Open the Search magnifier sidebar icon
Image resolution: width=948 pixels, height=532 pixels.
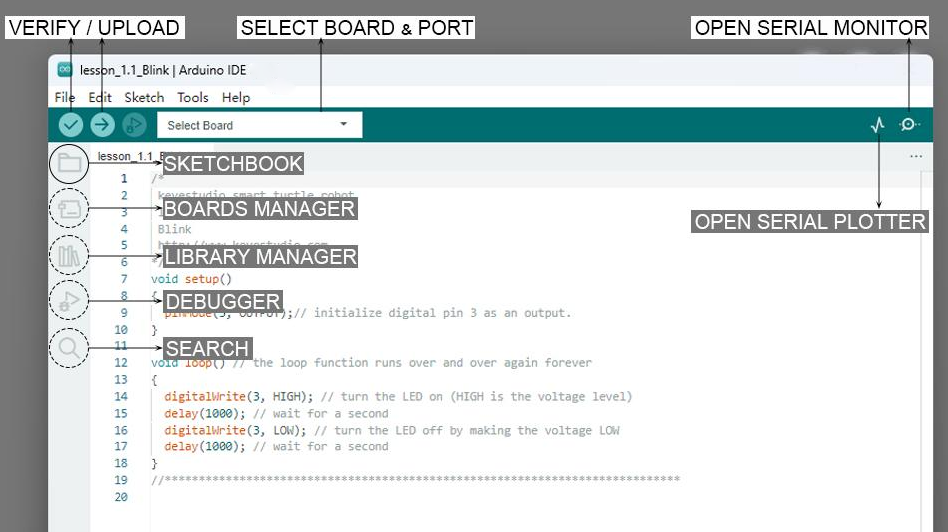[68, 348]
